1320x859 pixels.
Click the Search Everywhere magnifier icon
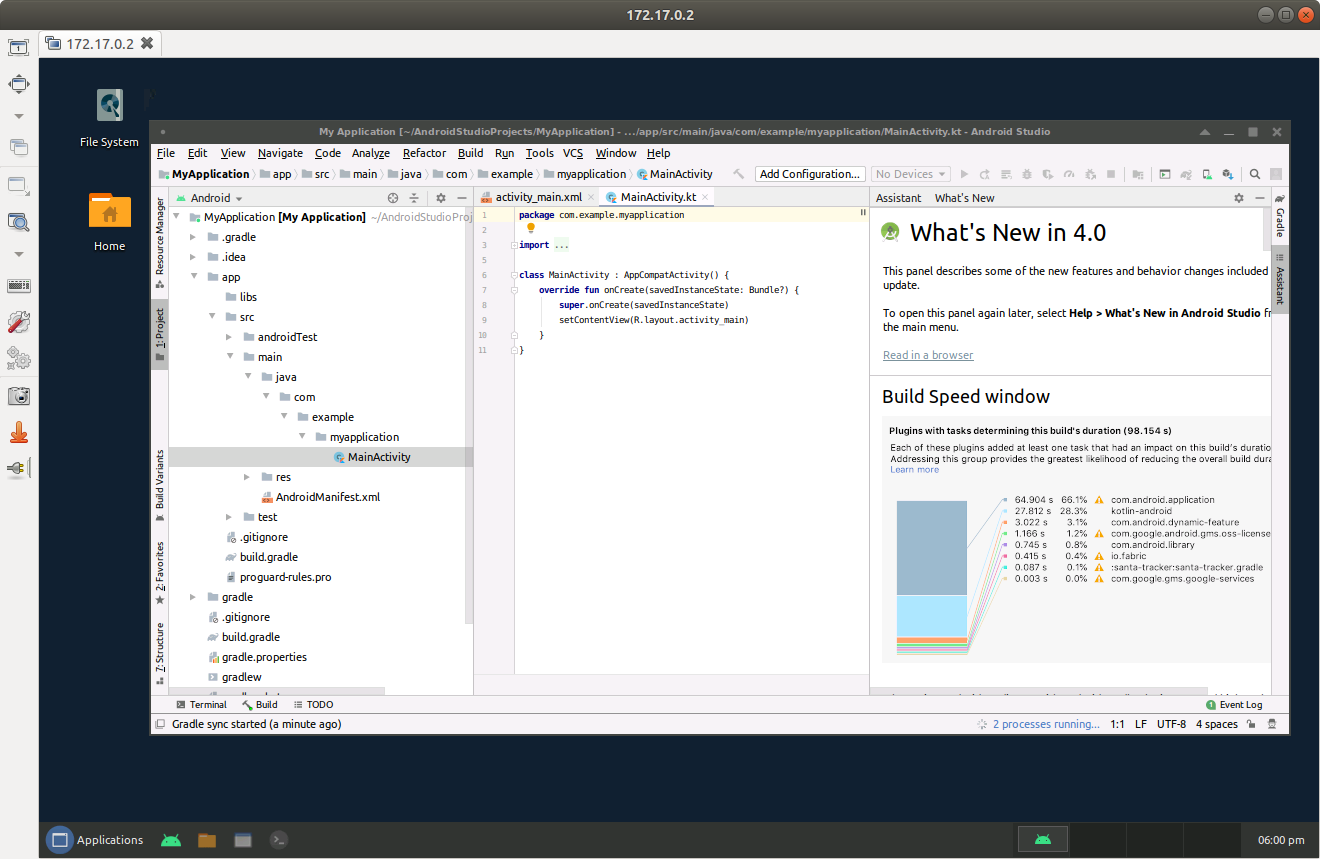(1255, 174)
